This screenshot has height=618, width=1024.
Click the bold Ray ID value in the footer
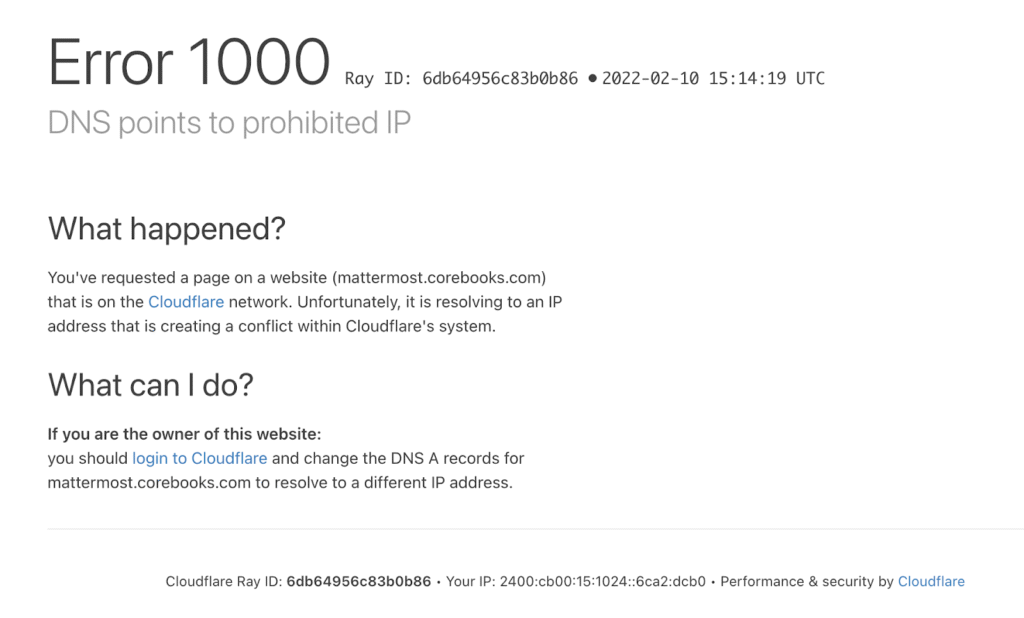pyautogui.click(x=358, y=581)
